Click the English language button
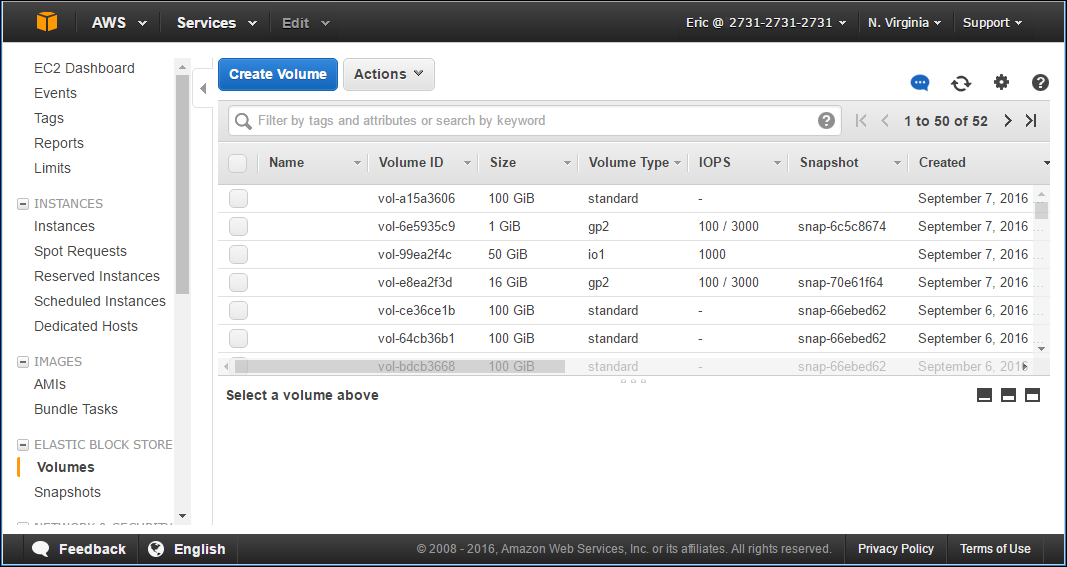The width and height of the screenshot is (1067, 567). 186,549
